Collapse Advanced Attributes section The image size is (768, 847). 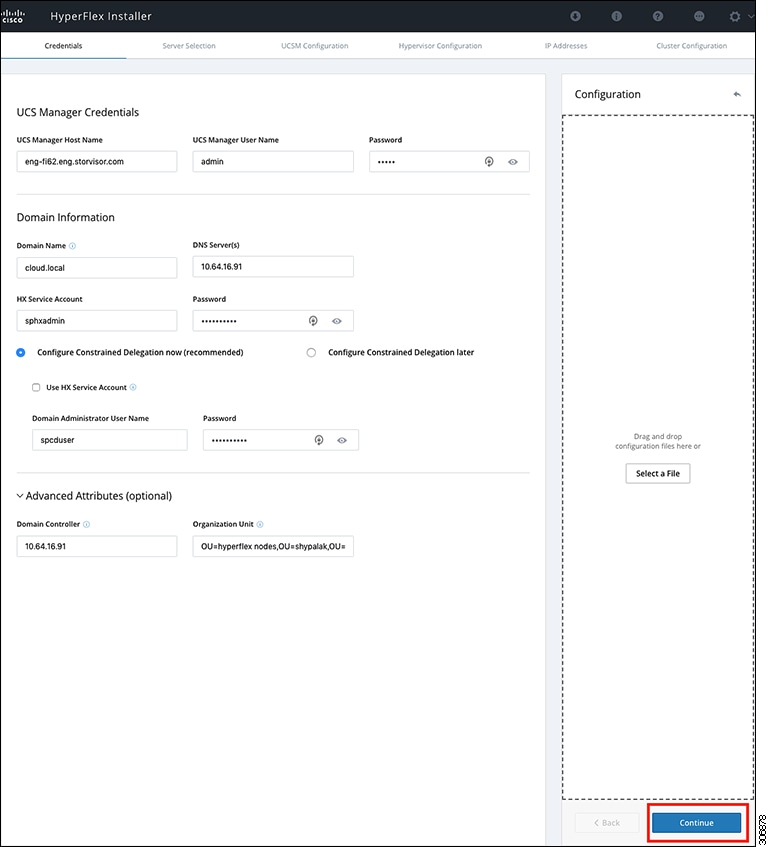[x=20, y=496]
